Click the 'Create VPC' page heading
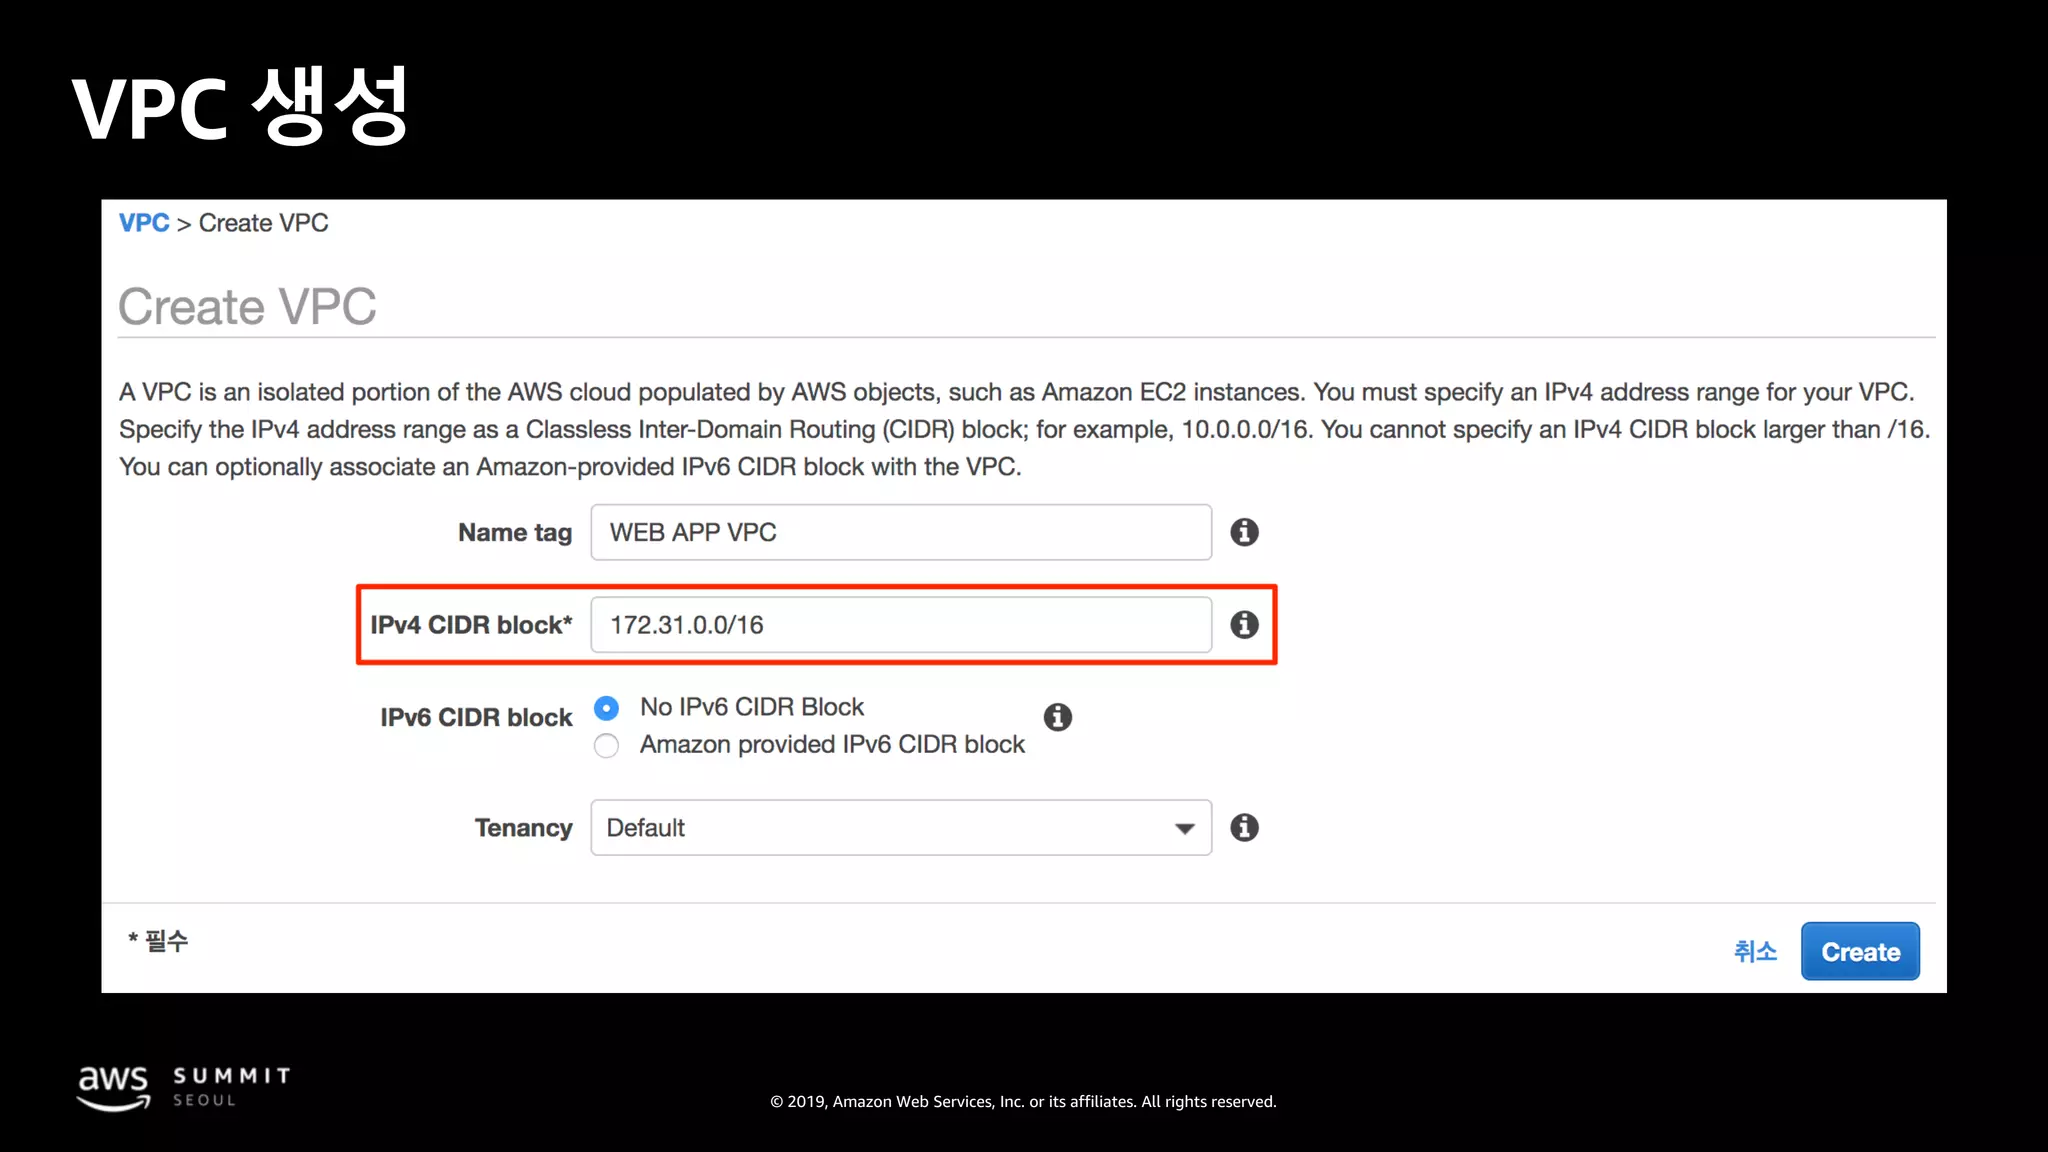This screenshot has width=2048, height=1152. (247, 306)
